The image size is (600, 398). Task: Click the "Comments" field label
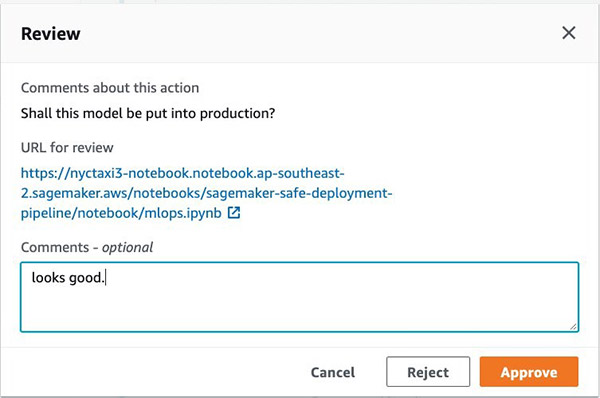(x=55, y=248)
